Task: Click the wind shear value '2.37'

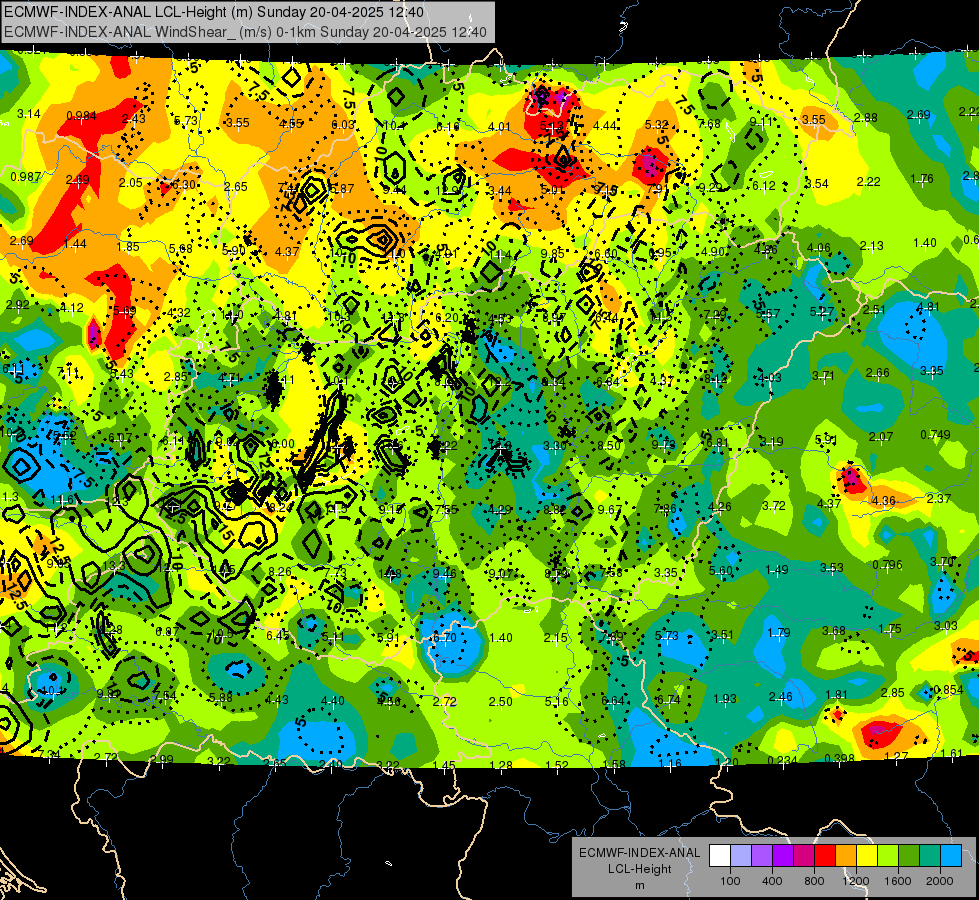Action: tap(939, 498)
